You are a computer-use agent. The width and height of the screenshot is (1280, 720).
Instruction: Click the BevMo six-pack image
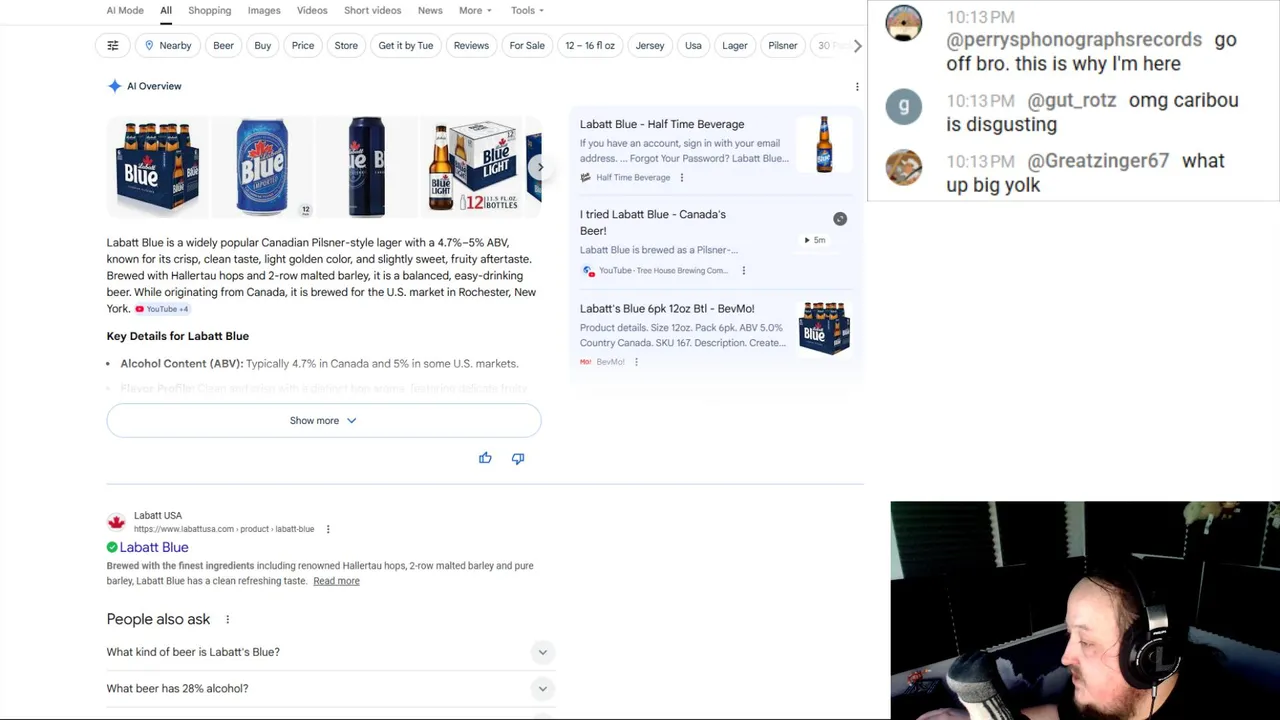pyautogui.click(x=824, y=329)
